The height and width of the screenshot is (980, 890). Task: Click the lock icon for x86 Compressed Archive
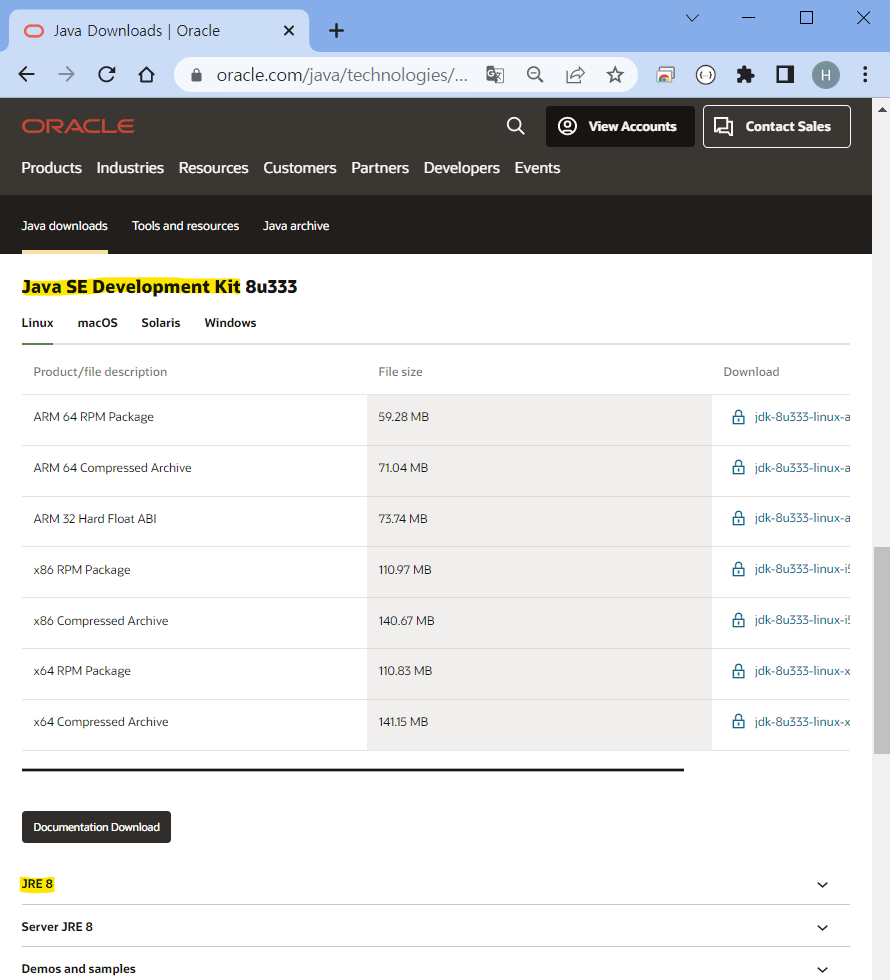tap(738, 621)
